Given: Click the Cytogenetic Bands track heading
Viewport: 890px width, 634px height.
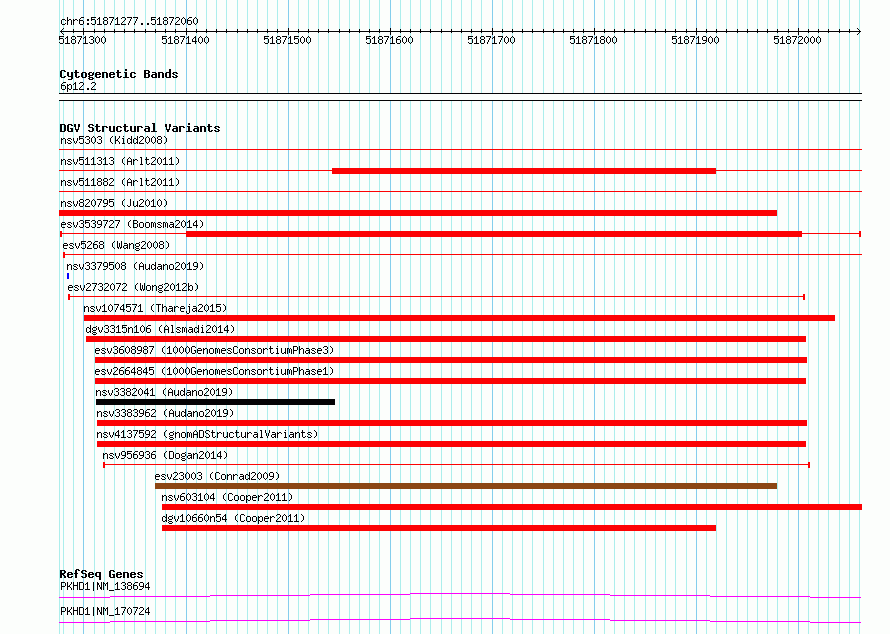Looking at the screenshot, I should click(119, 74).
